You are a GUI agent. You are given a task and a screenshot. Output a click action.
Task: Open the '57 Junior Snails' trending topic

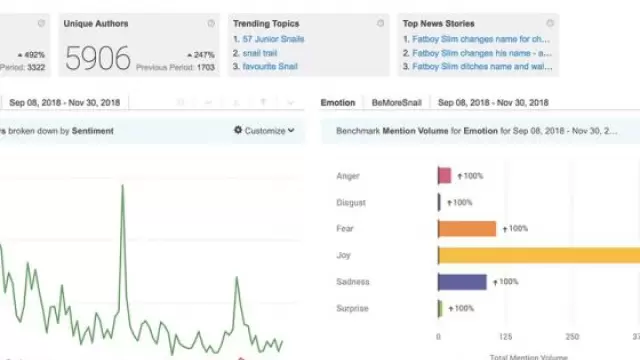click(x=273, y=39)
